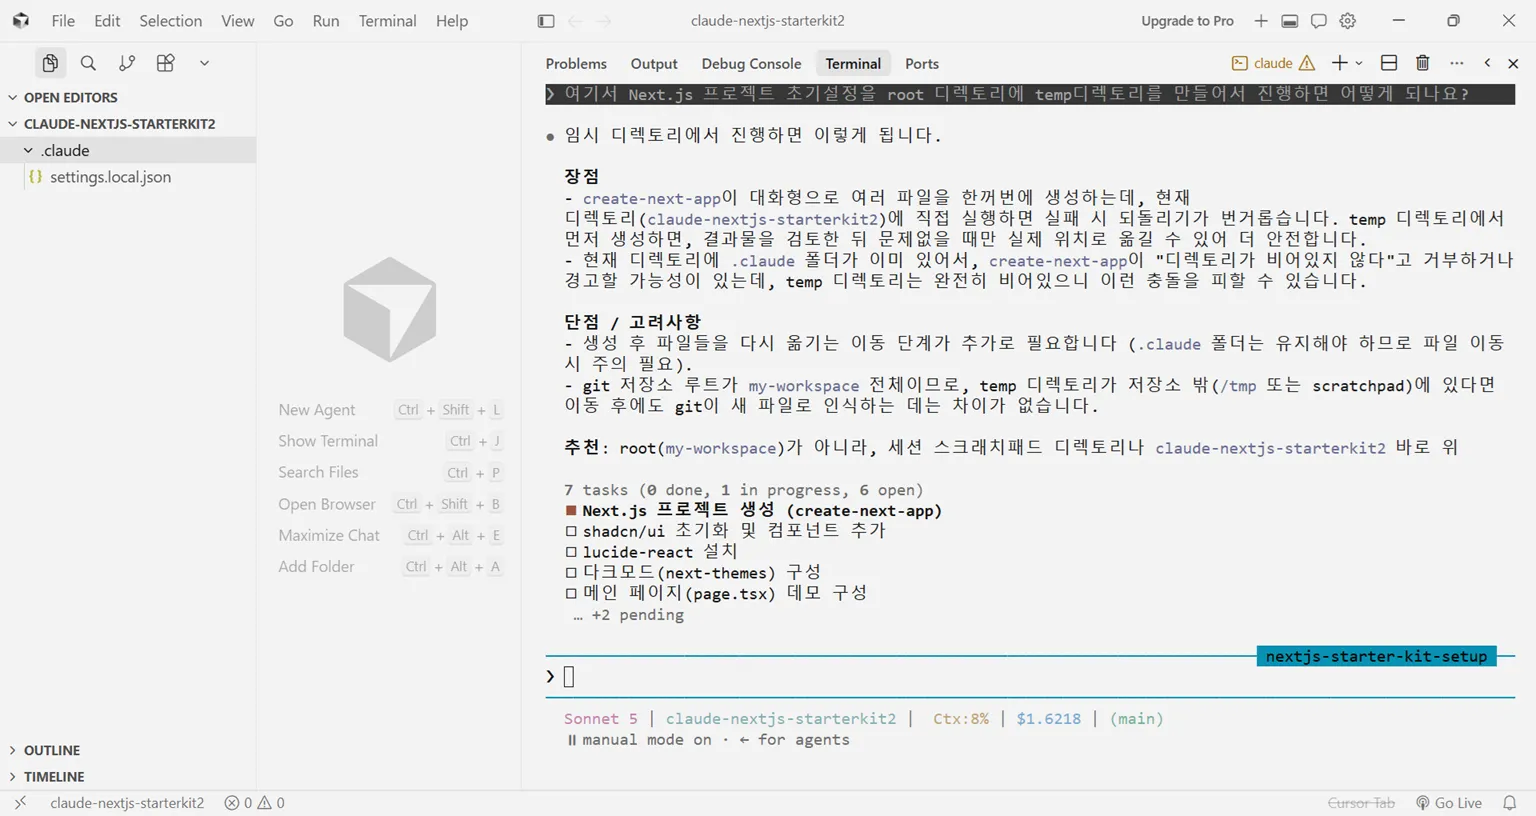Open the Terminal menu
Screen dimensions: 1536x816
pyautogui.click(x=387, y=21)
